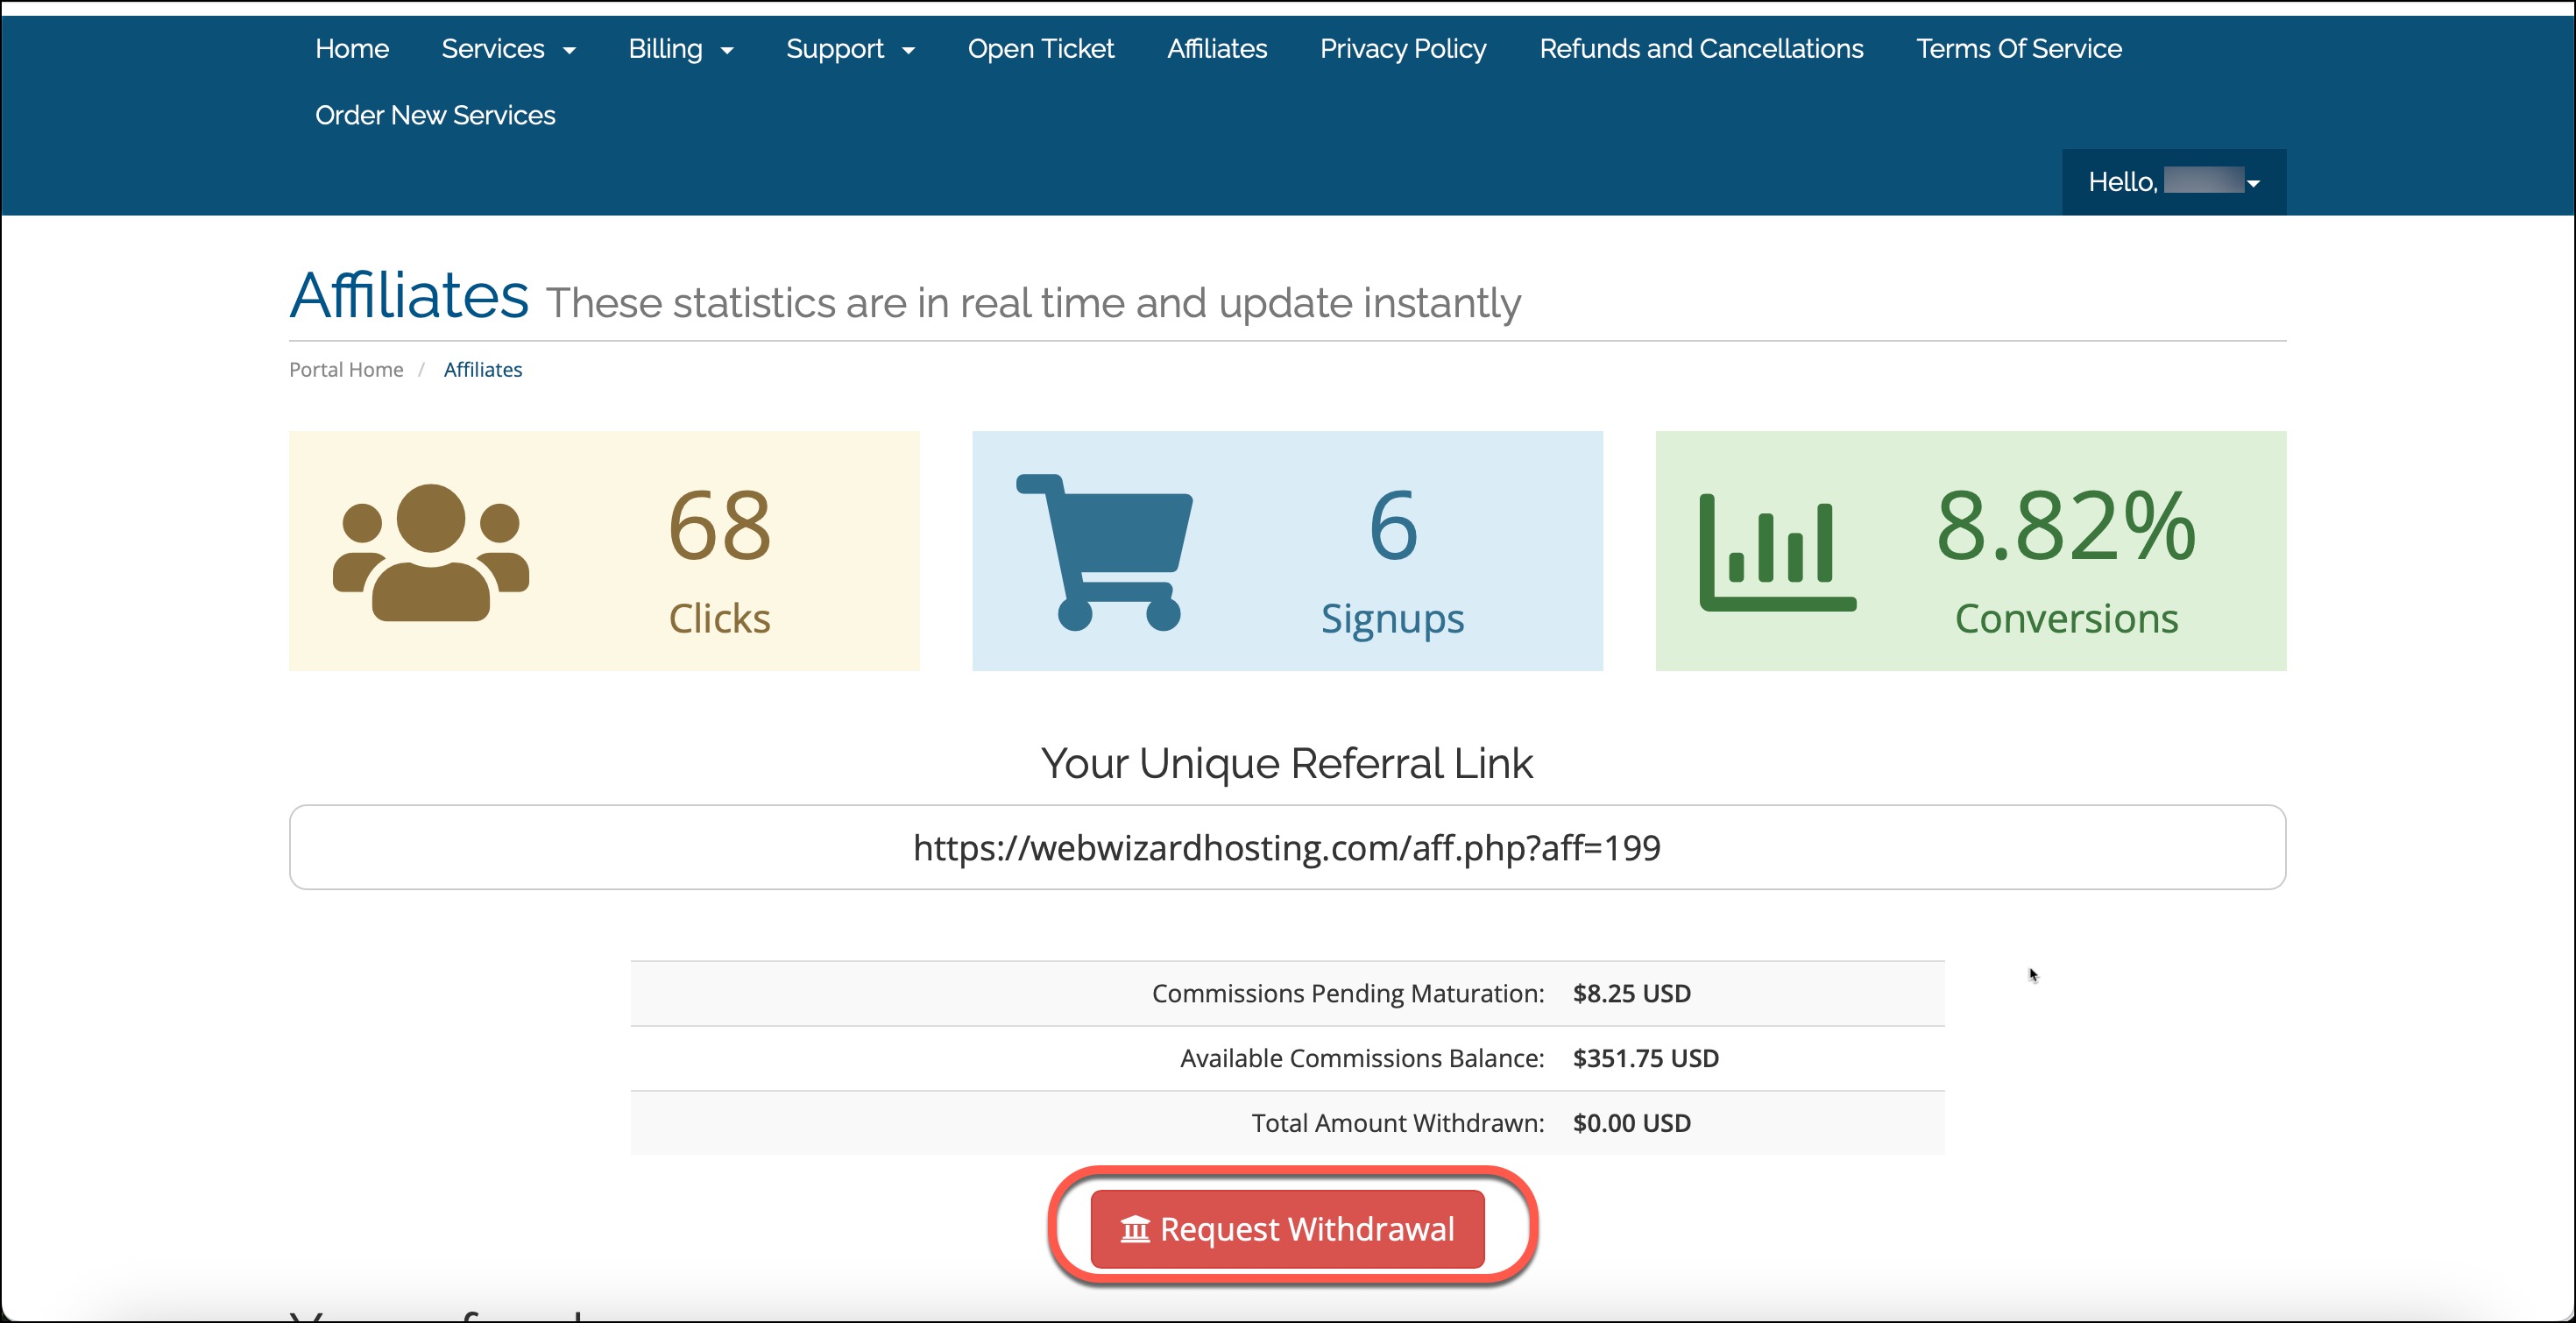
Task: Click the Request Withdrawal button
Action: coord(1287,1228)
